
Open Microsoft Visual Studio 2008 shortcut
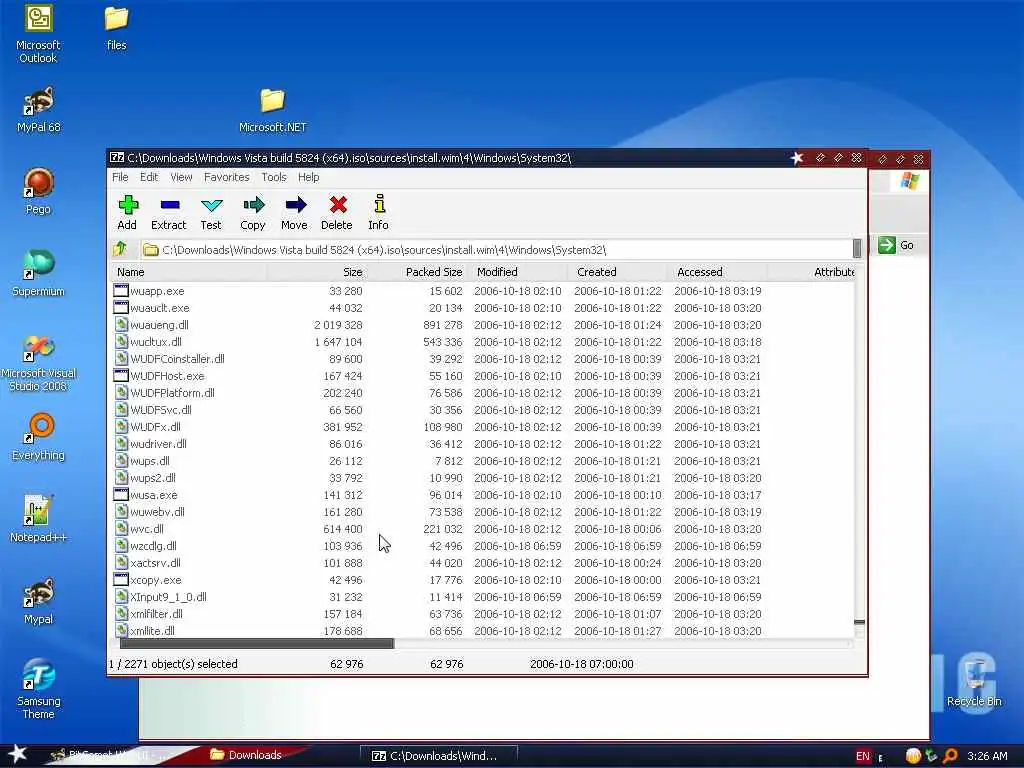click(39, 363)
